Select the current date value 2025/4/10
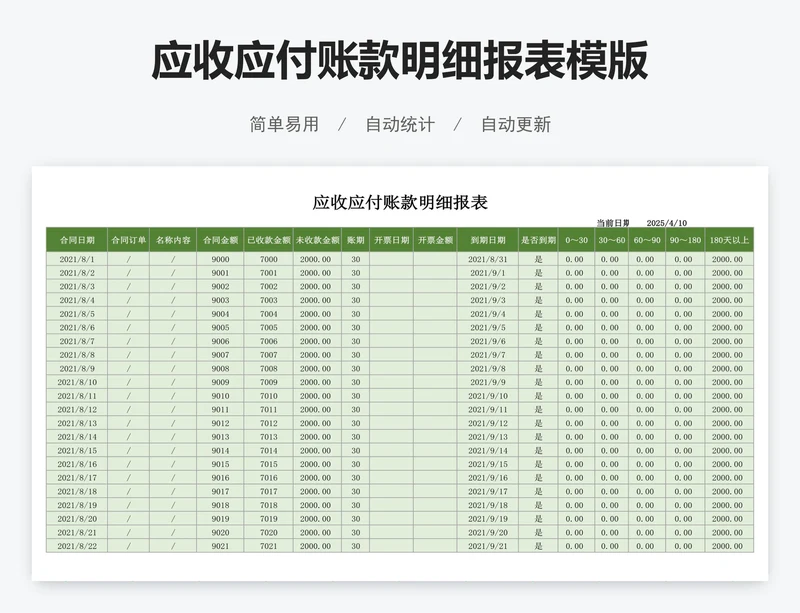The height and width of the screenshot is (613, 800). (x=666, y=223)
